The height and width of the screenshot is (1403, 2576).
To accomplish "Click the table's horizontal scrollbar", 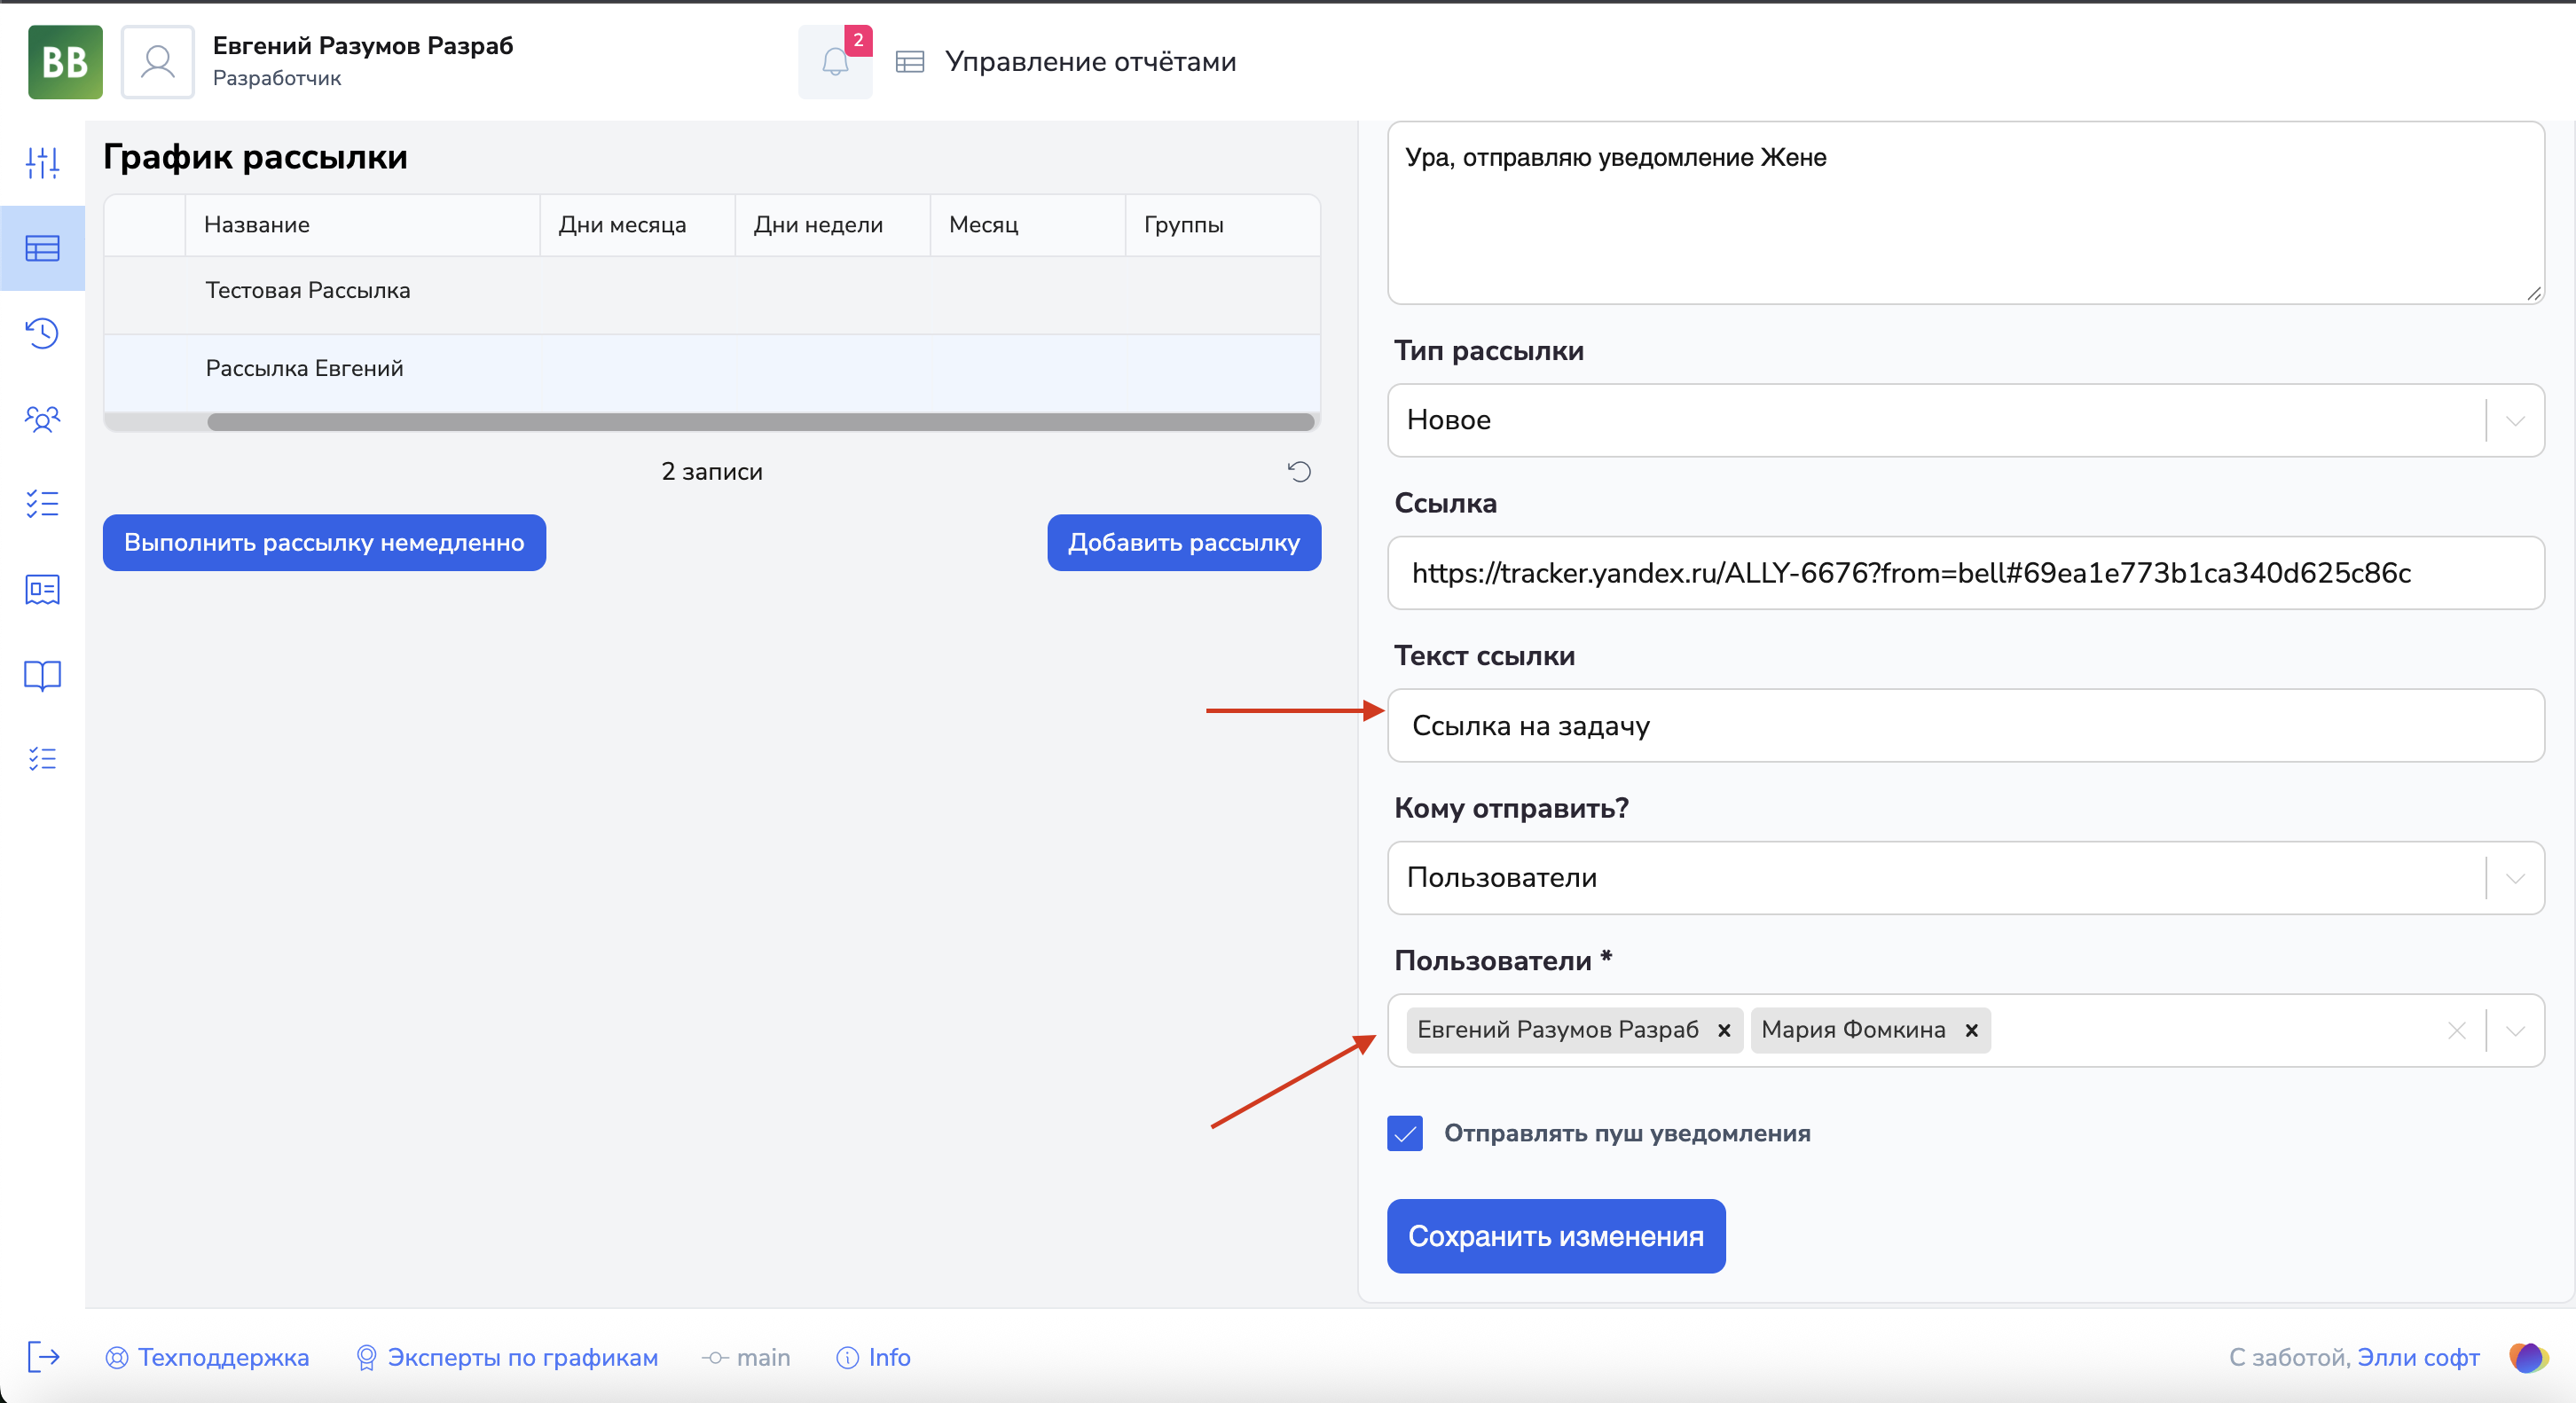I will tap(760, 422).
